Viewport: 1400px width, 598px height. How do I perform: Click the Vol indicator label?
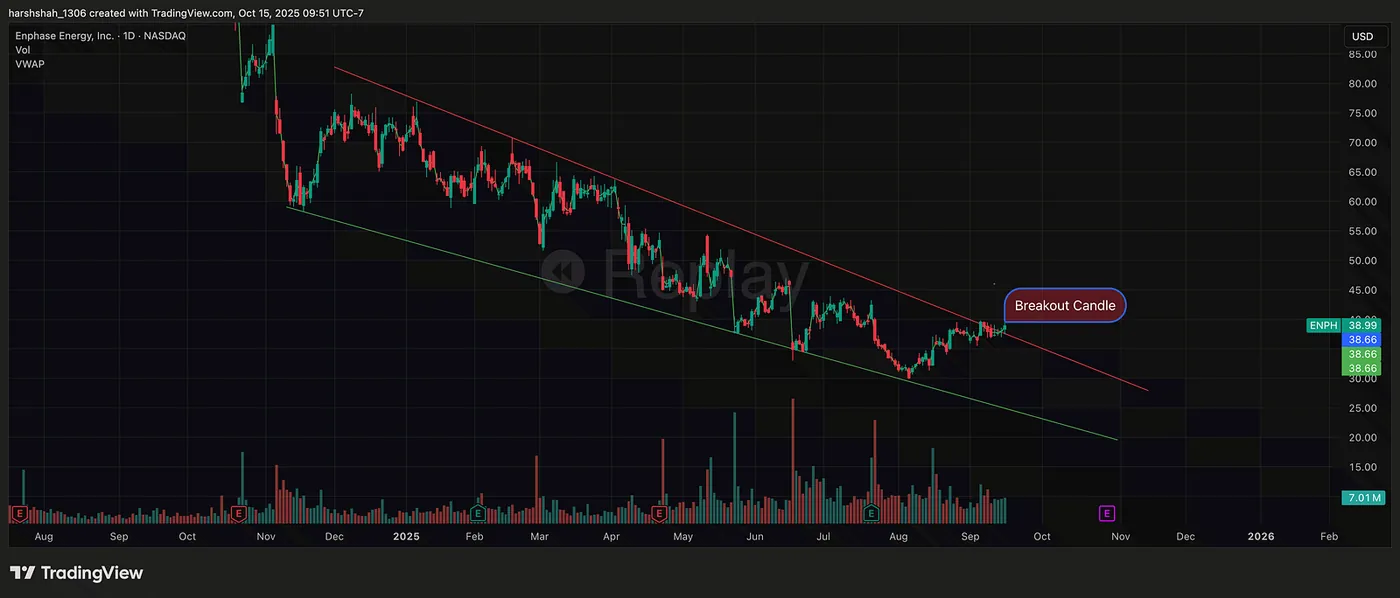tap(22, 50)
